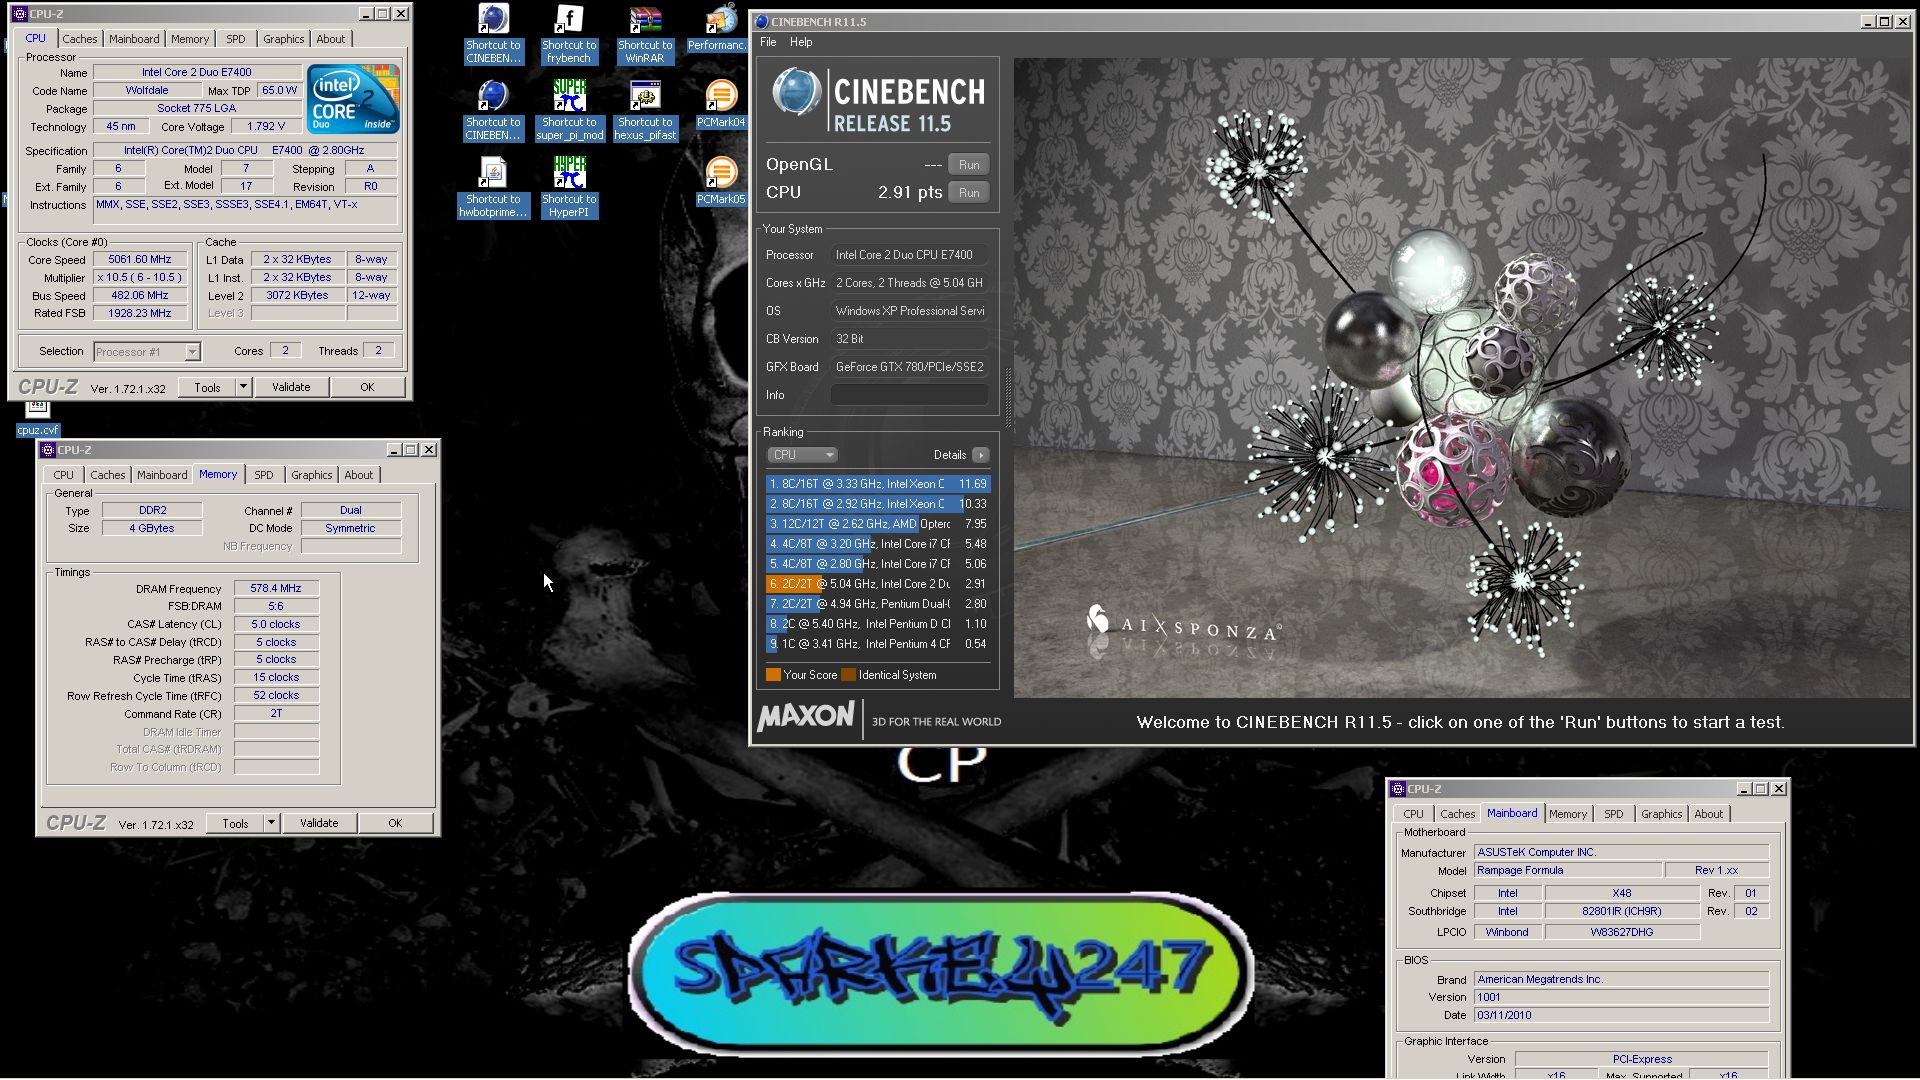Screen dimensions: 1920x1080
Task: Open Shortcut to hexus_pifast icon
Action: (x=645, y=110)
